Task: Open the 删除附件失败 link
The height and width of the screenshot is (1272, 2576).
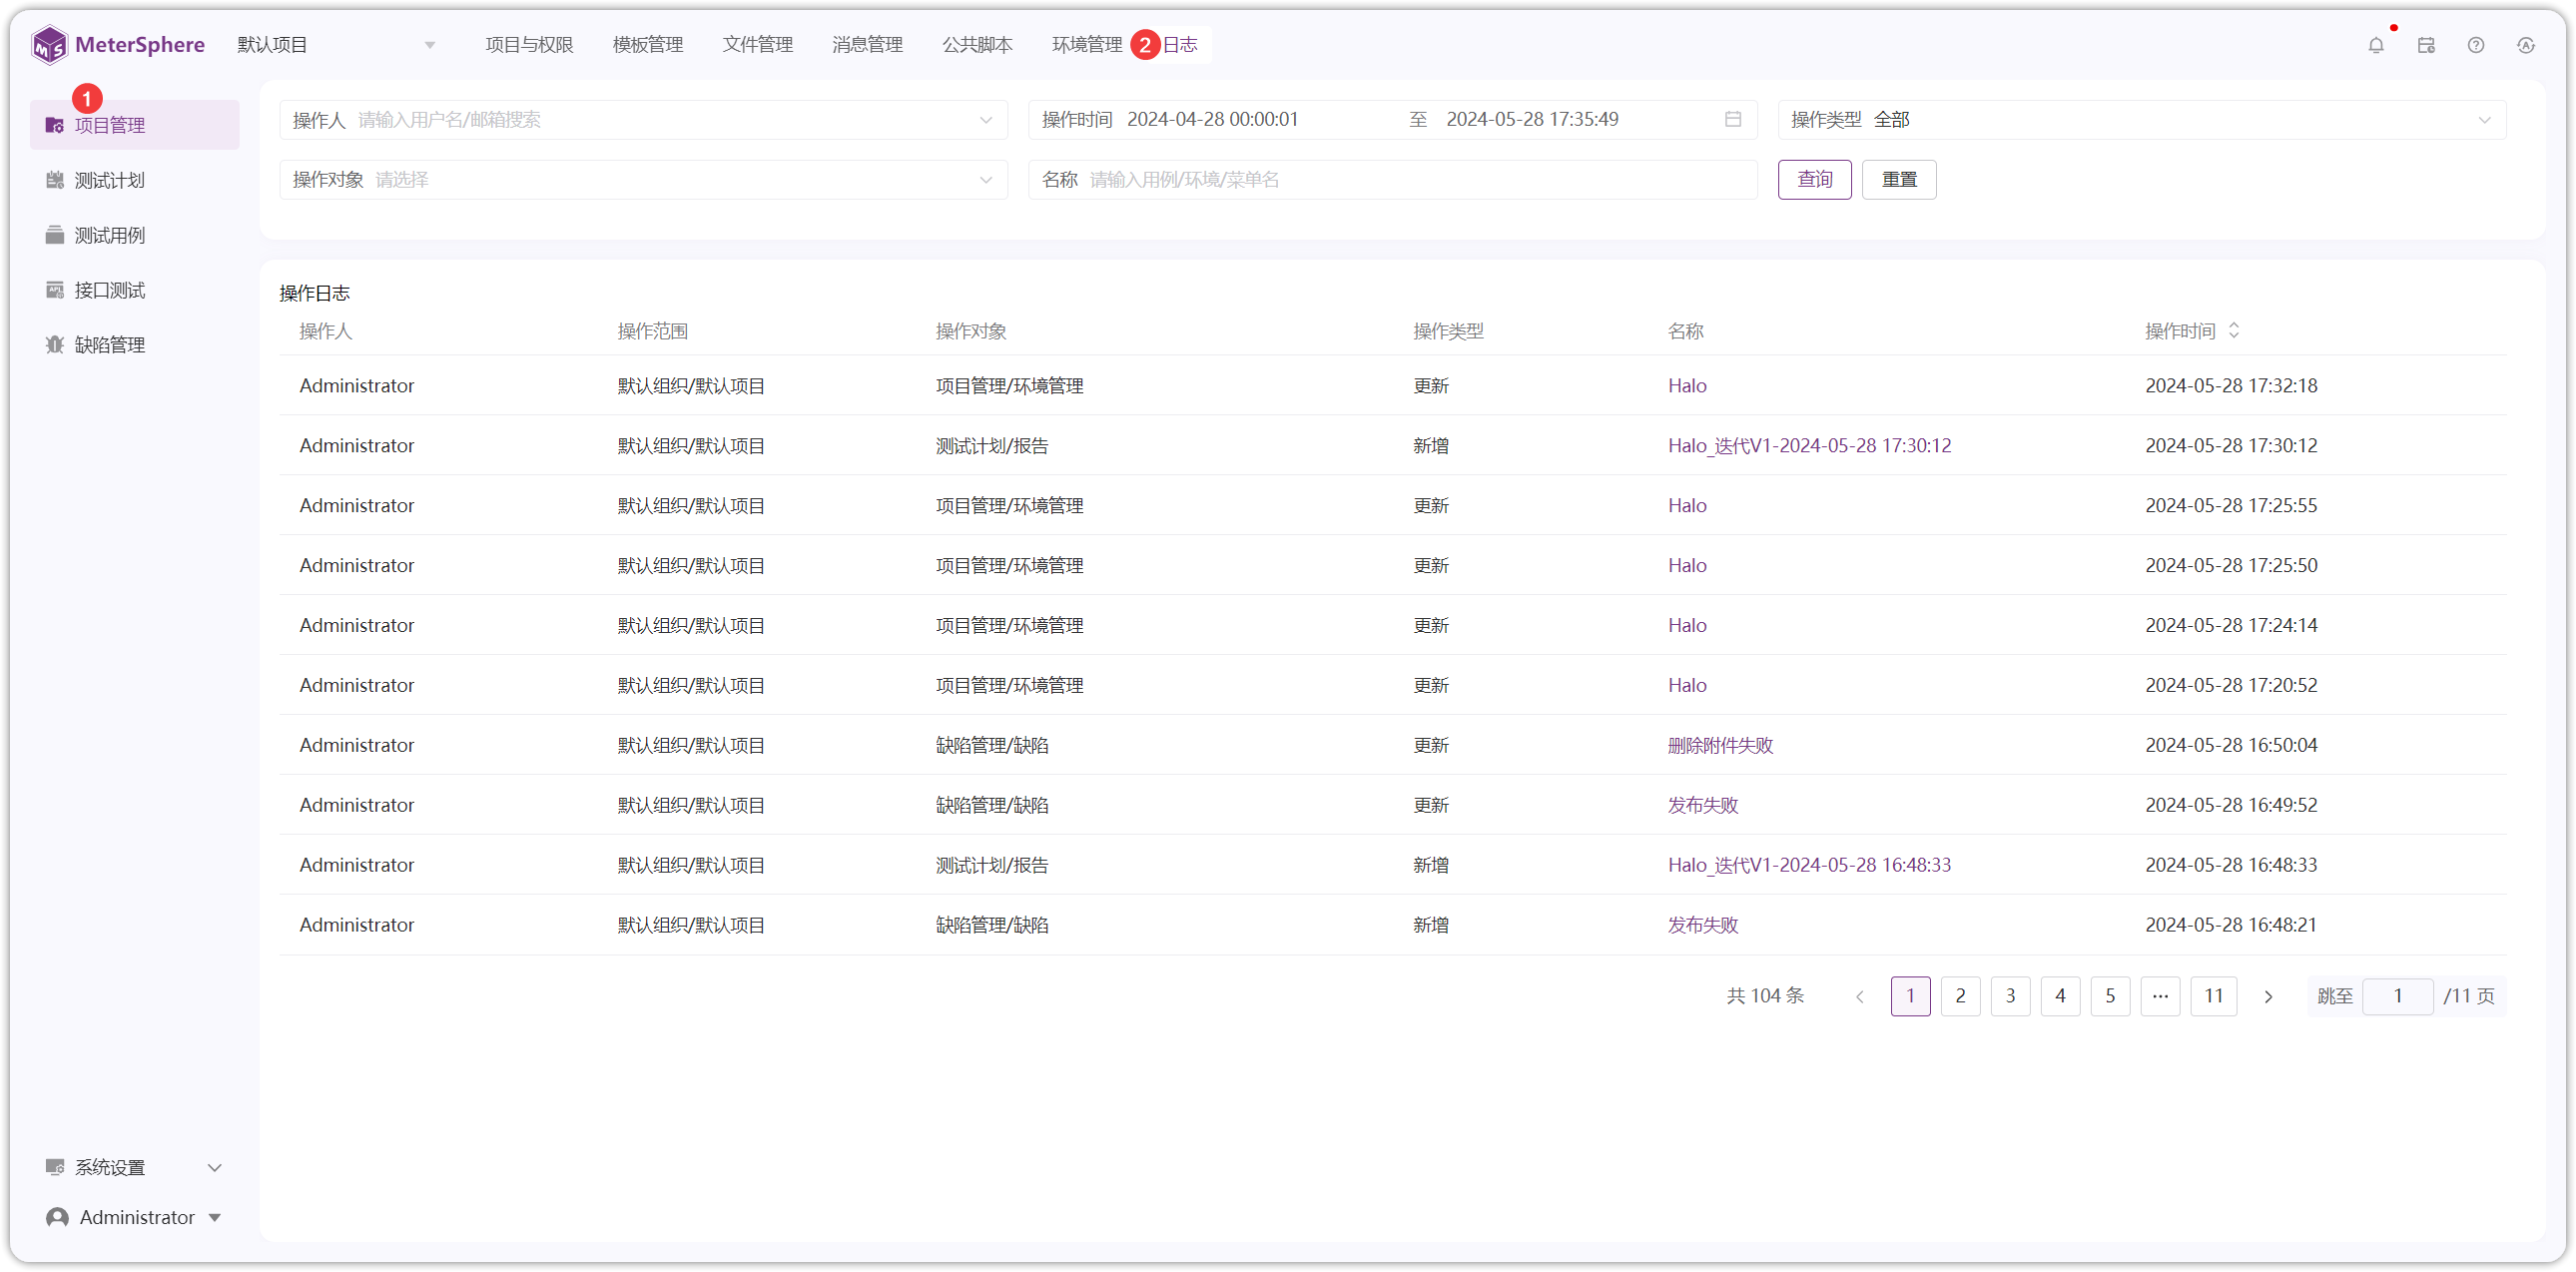Action: pyautogui.click(x=1720, y=745)
